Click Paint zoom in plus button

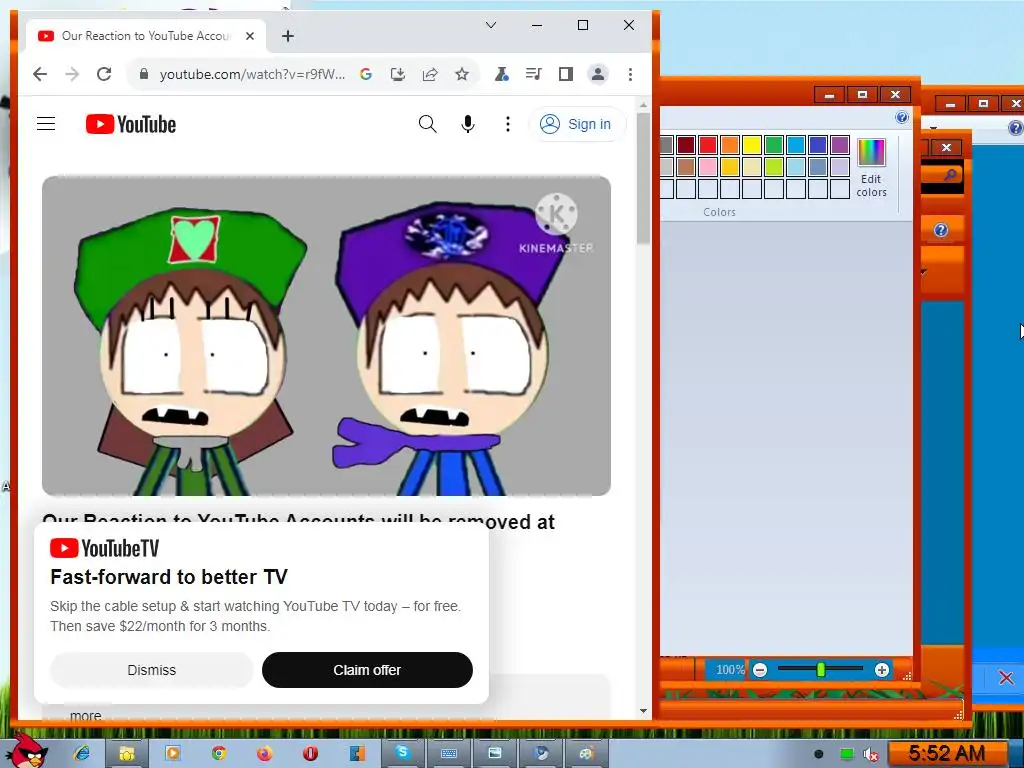point(882,670)
